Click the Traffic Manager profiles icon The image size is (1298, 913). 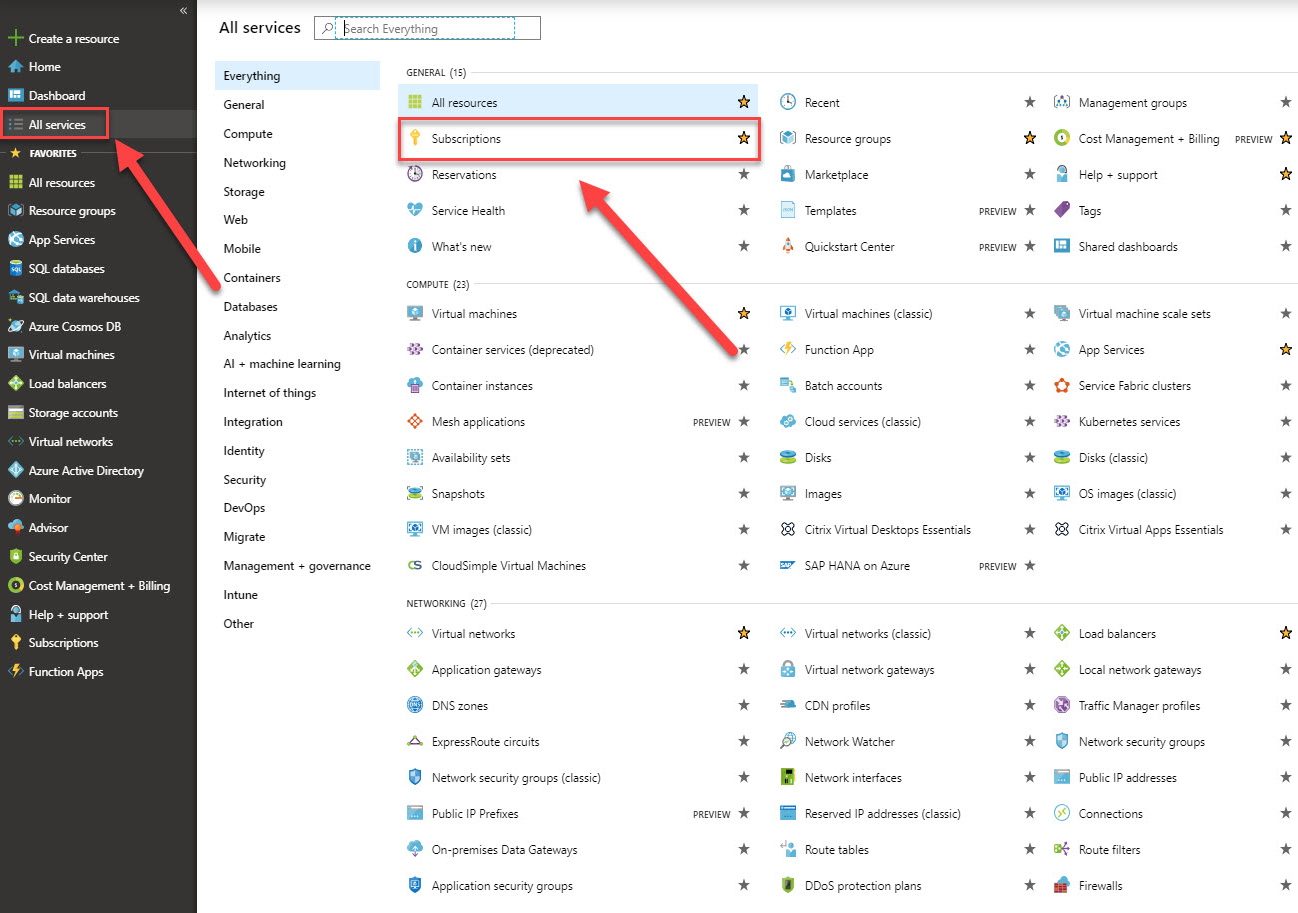tap(1062, 706)
